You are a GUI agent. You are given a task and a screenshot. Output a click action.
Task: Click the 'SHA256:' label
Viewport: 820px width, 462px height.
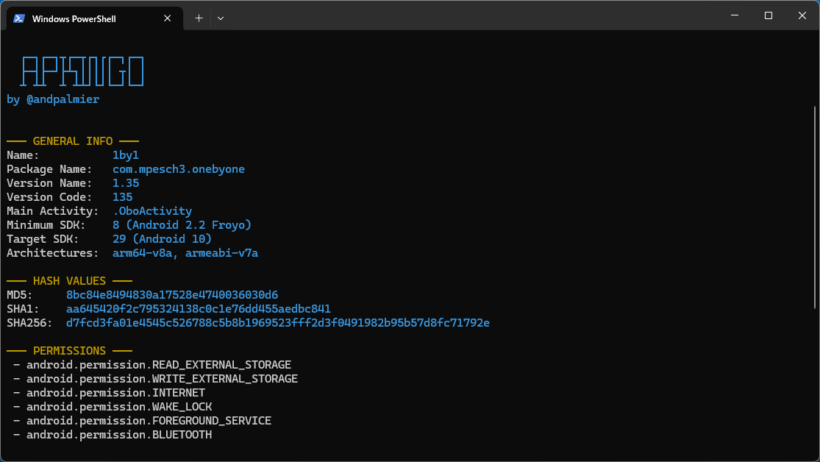point(29,323)
